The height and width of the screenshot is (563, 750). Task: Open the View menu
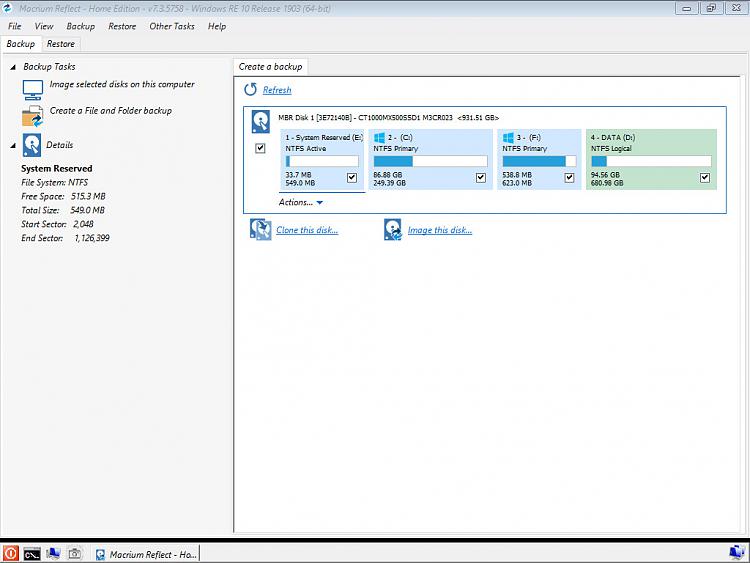coord(44,26)
